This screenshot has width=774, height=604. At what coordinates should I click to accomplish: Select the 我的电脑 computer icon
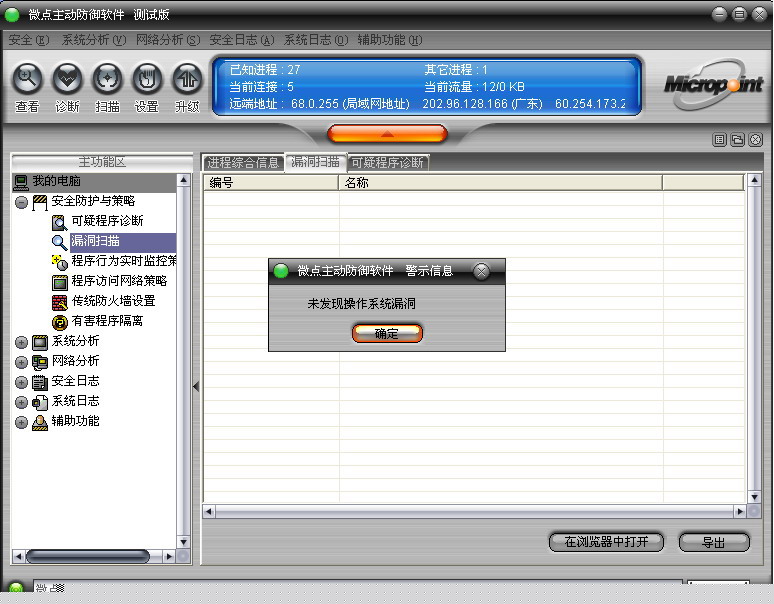pyautogui.click(x=21, y=182)
